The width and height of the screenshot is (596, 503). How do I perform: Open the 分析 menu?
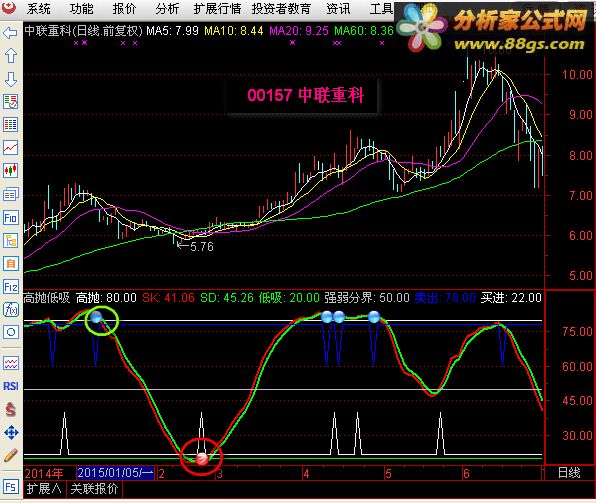[167, 8]
